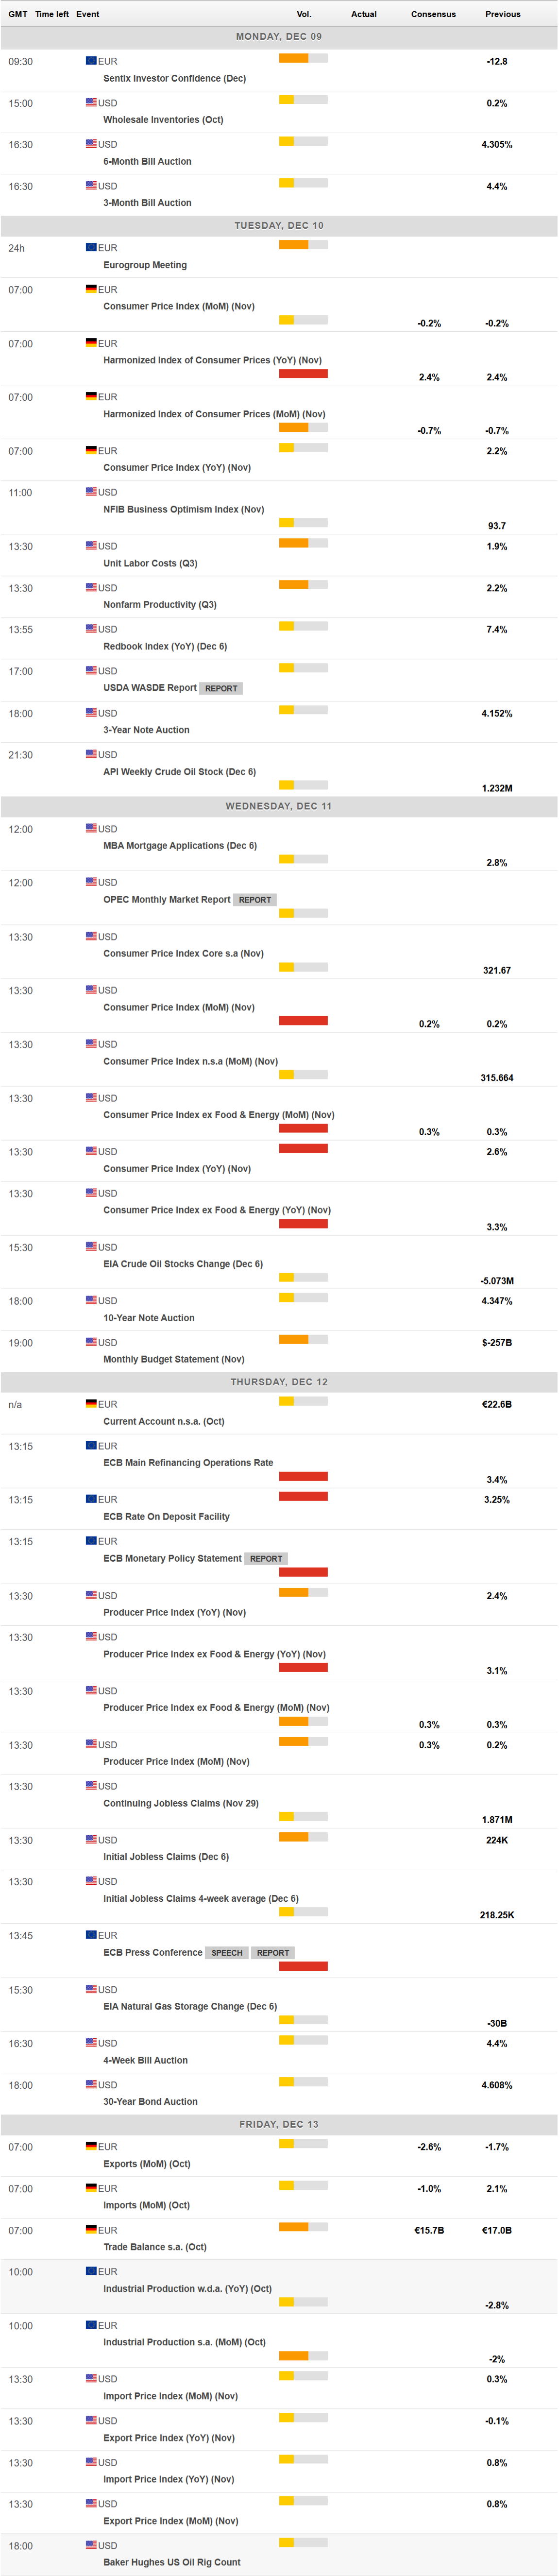The width and height of the screenshot is (559, 2576).
Task: Click the Previous column header
Action: 503,14
